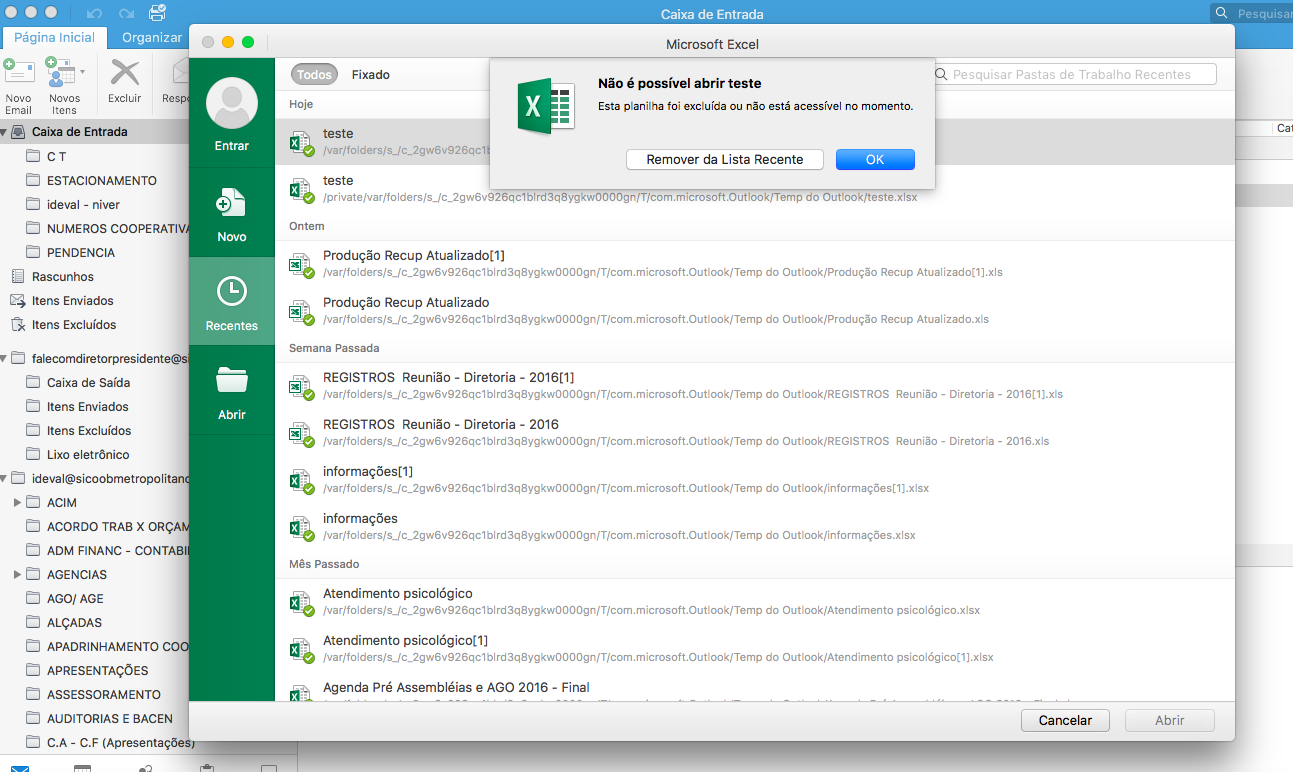Expand the ACIM folder
1293x772 pixels.
pyautogui.click(x=17, y=503)
